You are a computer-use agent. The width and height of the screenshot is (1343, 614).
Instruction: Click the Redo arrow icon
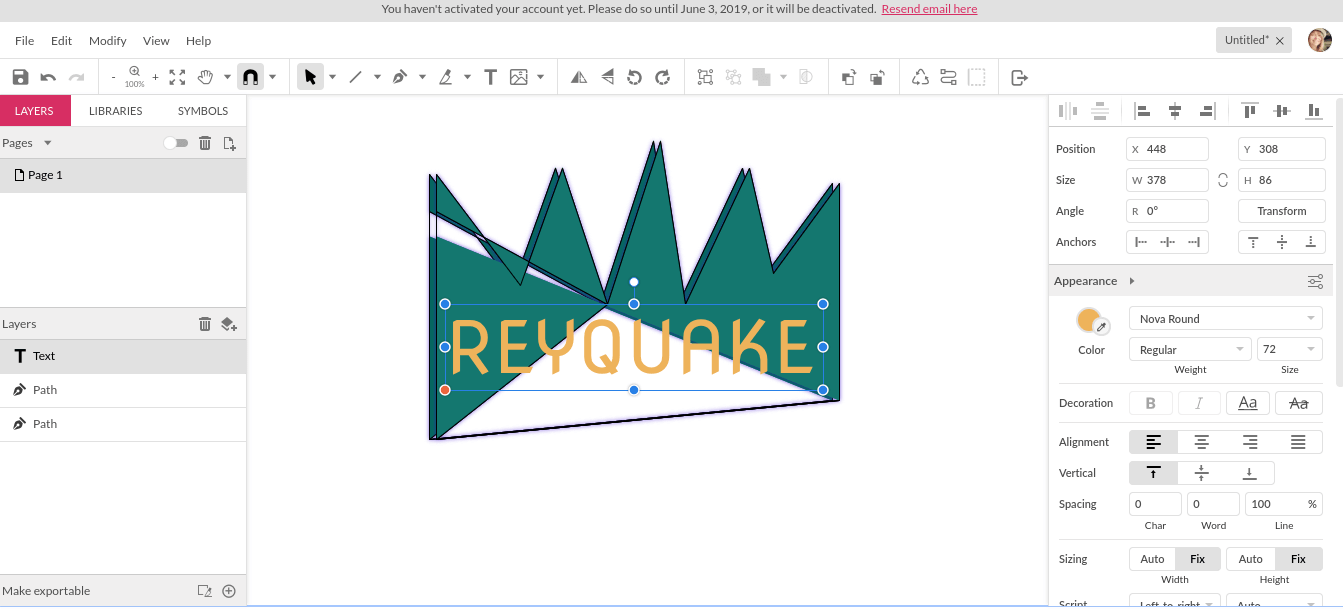pyautogui.click(x=76, y=77)
